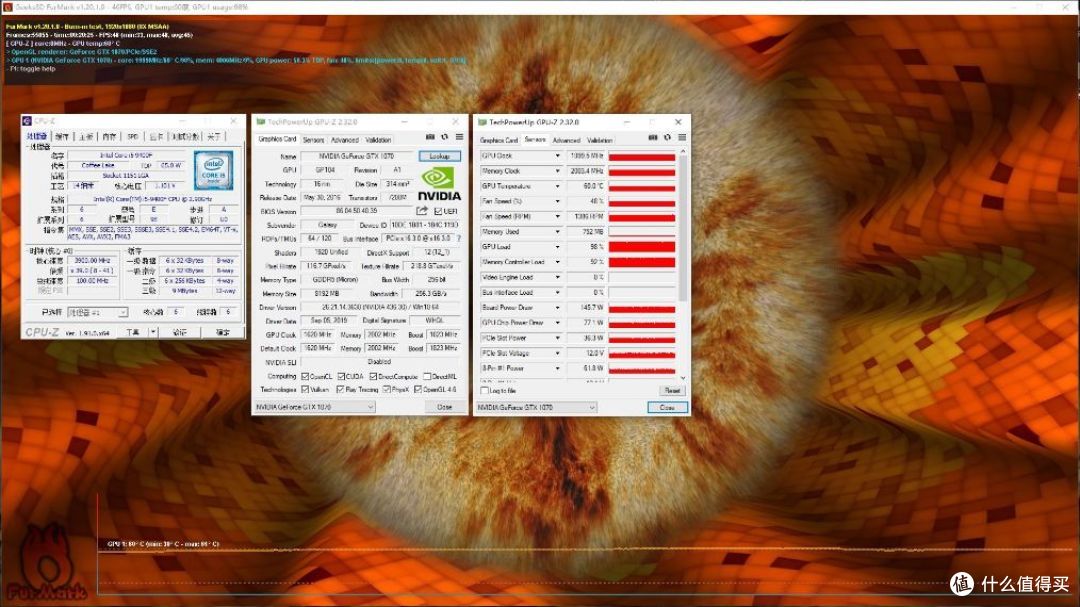Toggle the DirectML checkbox
1080x607 pixels.
pos(427,376)
